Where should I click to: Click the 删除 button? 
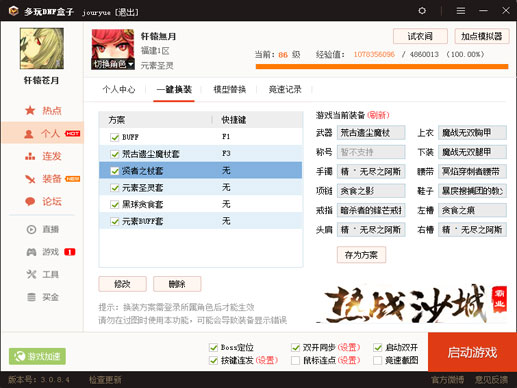pyautogui.click(x=177, y=284)
